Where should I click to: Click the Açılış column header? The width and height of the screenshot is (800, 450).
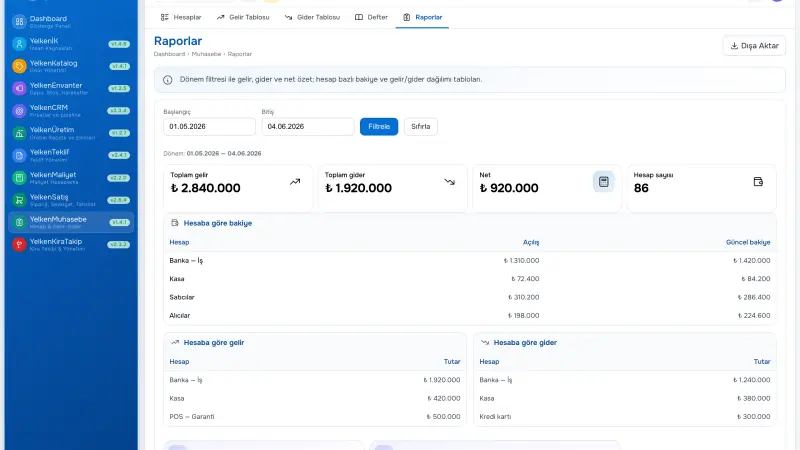tap(531, 242)
